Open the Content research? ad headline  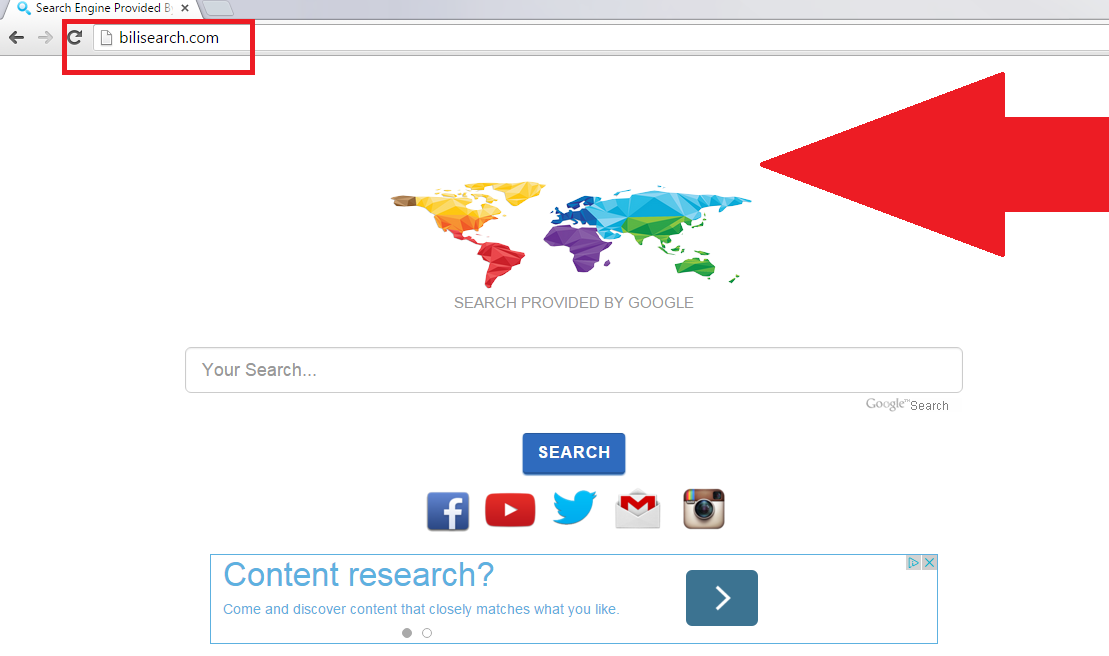(x=358, y=575)
